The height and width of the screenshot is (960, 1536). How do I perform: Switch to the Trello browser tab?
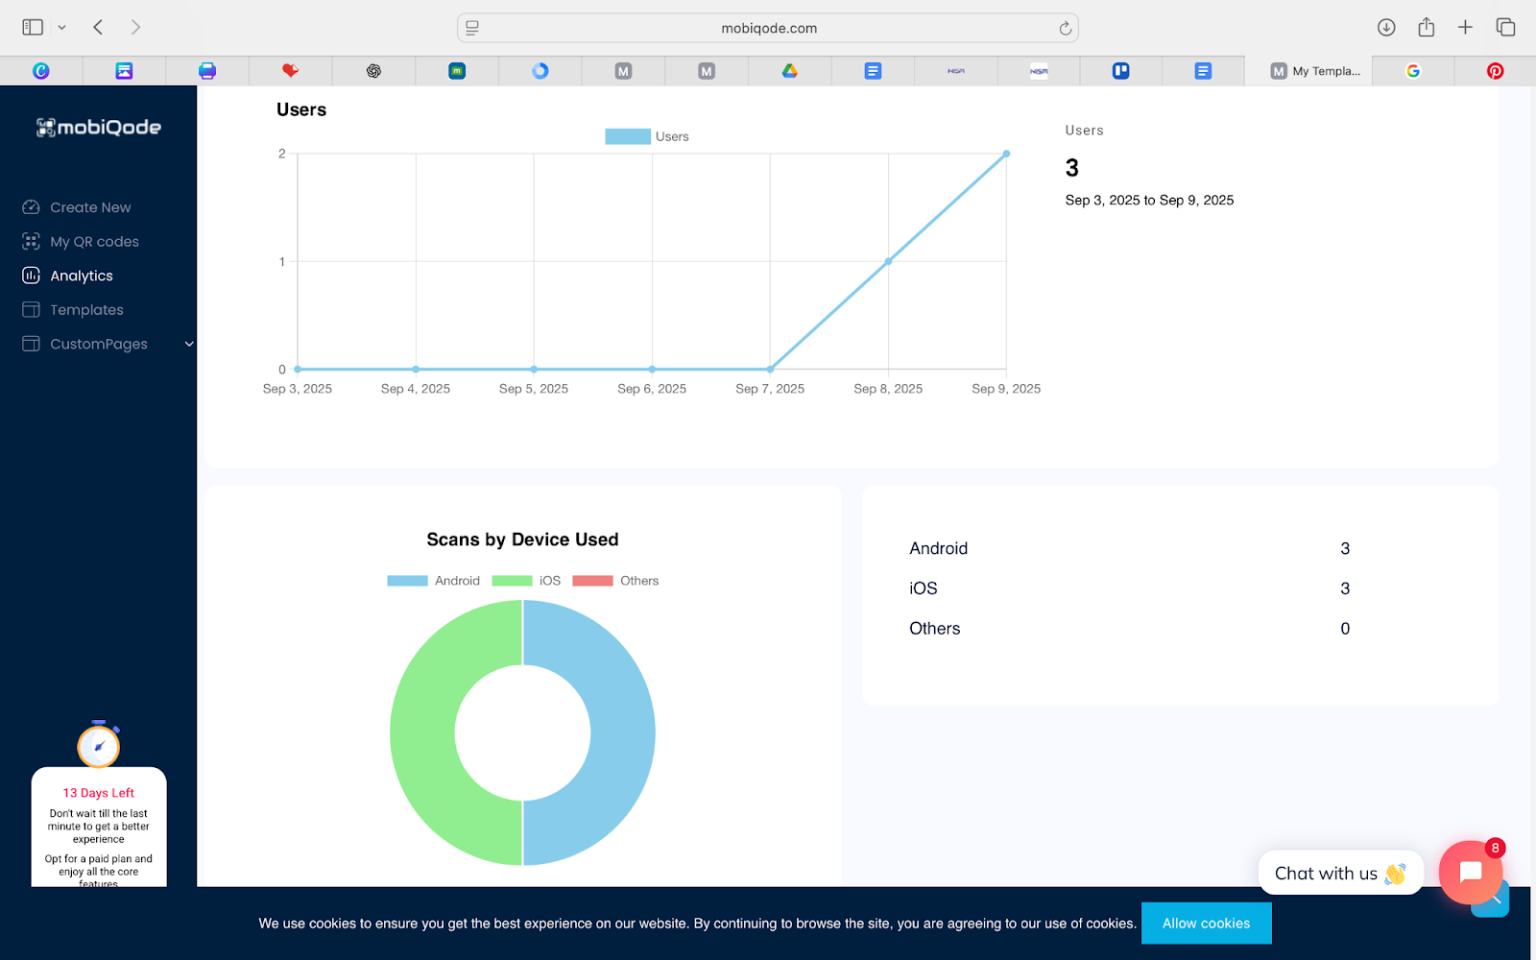(x=1120, y=70)
